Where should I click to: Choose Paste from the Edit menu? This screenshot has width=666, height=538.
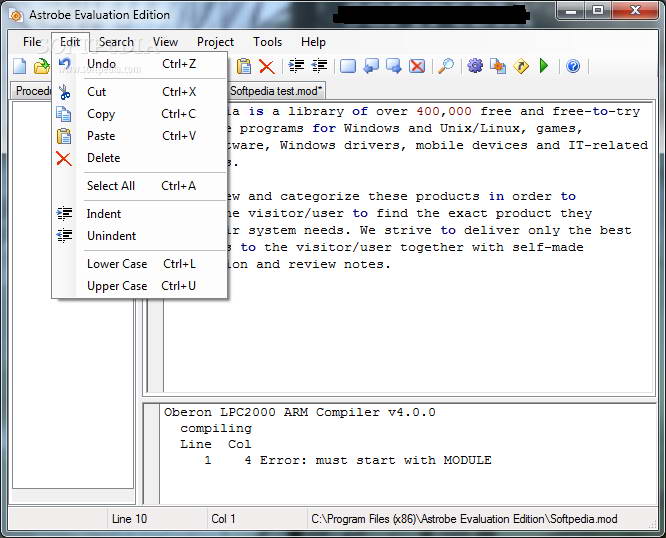click(x=140, y=136)
